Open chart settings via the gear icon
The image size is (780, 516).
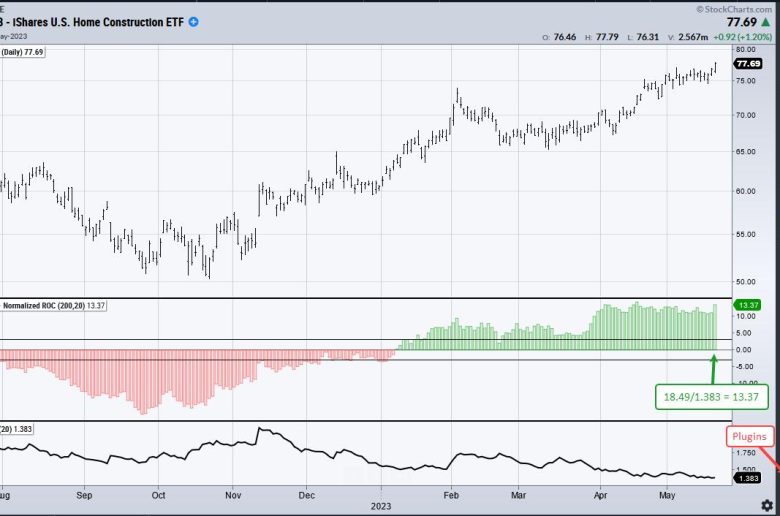point(767,506)
